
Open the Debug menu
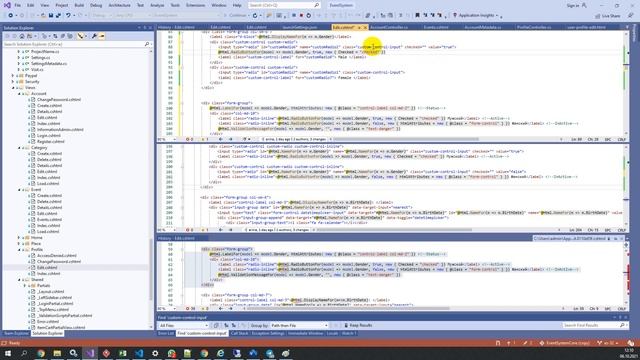click(x=96, y=5)
